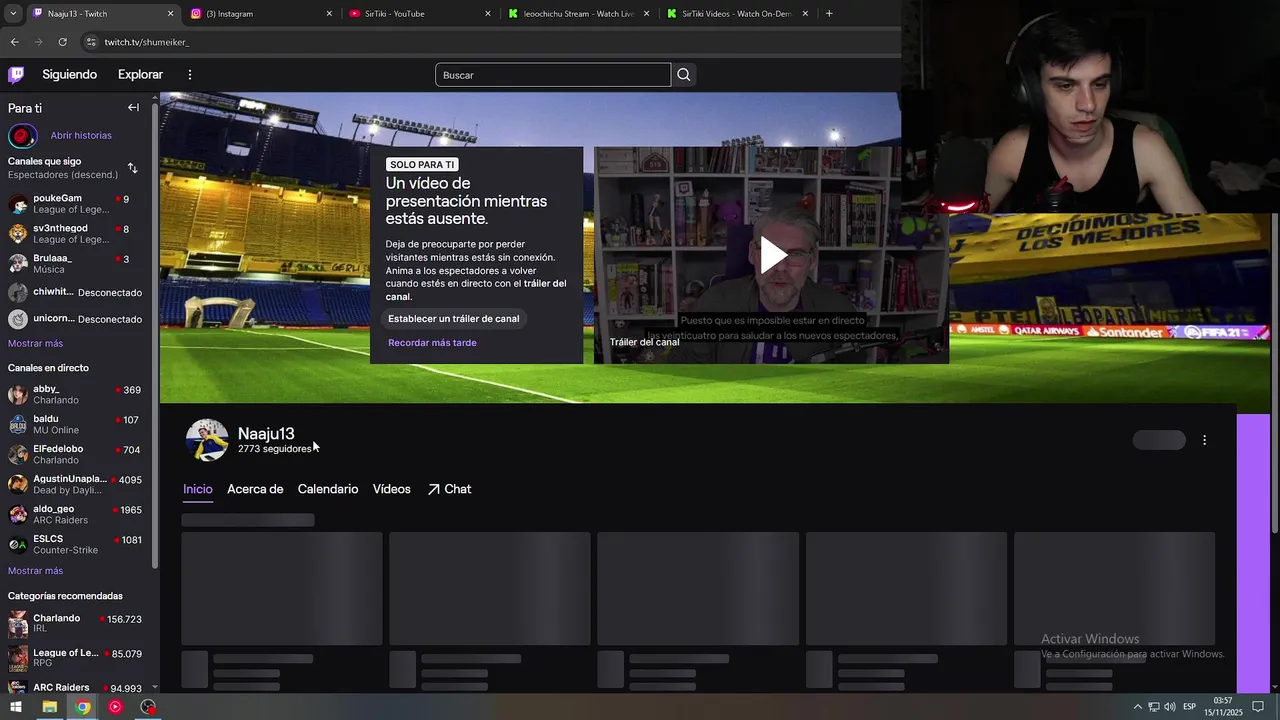This screenshot has width=1280, height=720.
Task: Open the Windows notification center
Action: click(1259, 707)
